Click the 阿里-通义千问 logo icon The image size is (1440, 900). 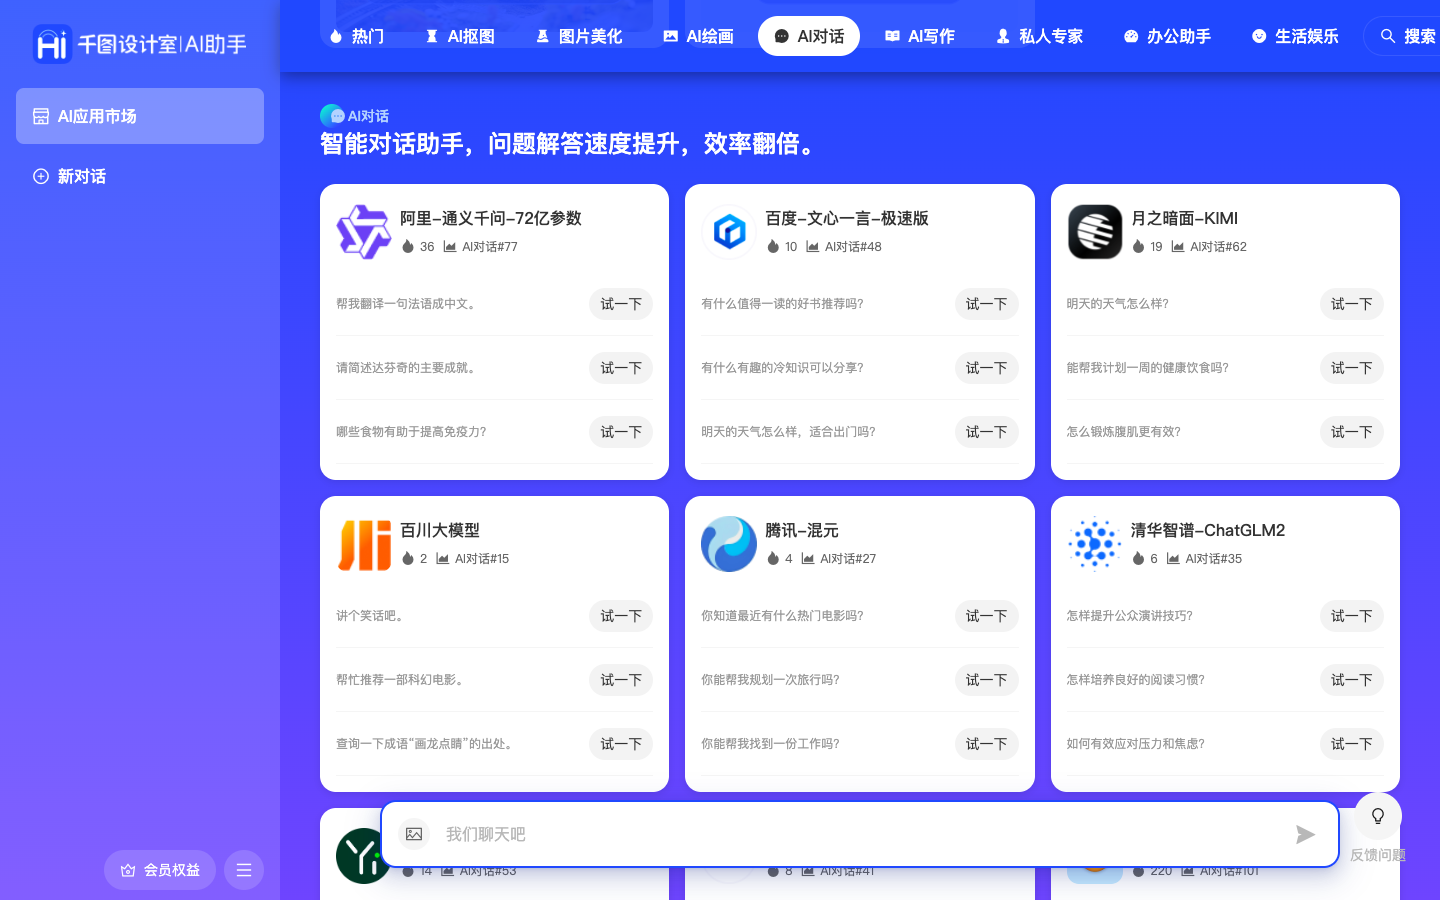tap(364, 231)
